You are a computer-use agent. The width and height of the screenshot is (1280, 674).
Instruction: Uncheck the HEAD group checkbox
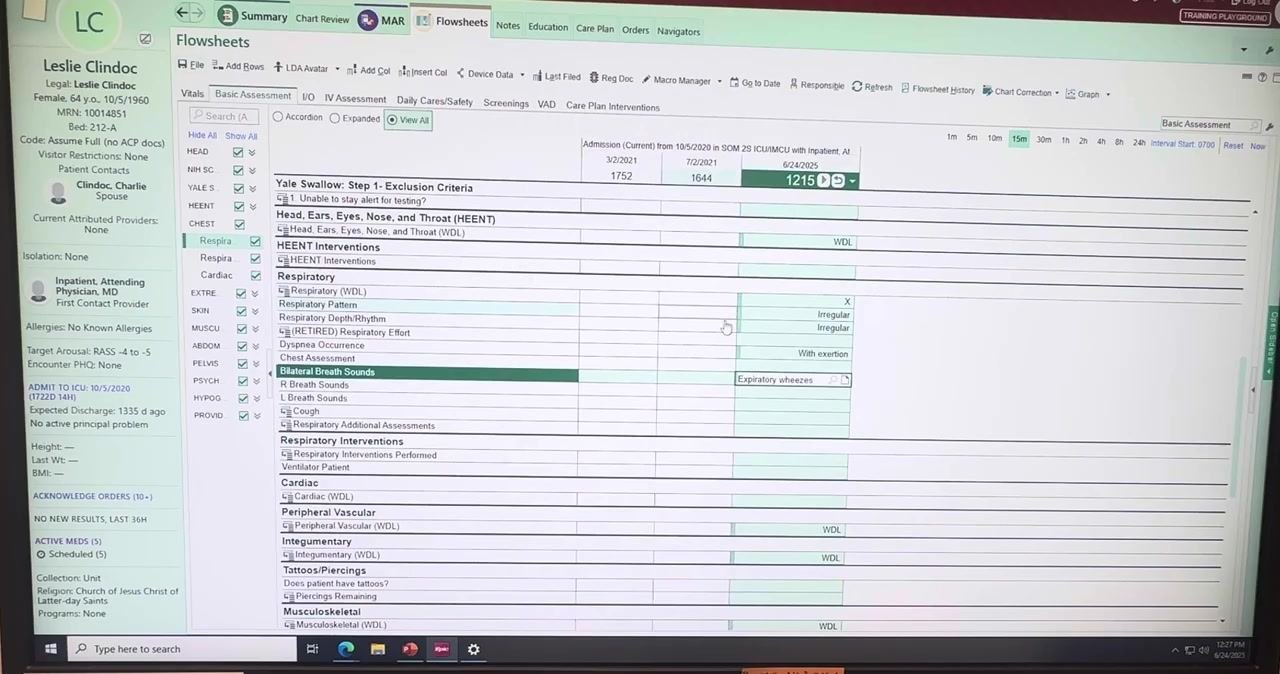pos(238,152)
